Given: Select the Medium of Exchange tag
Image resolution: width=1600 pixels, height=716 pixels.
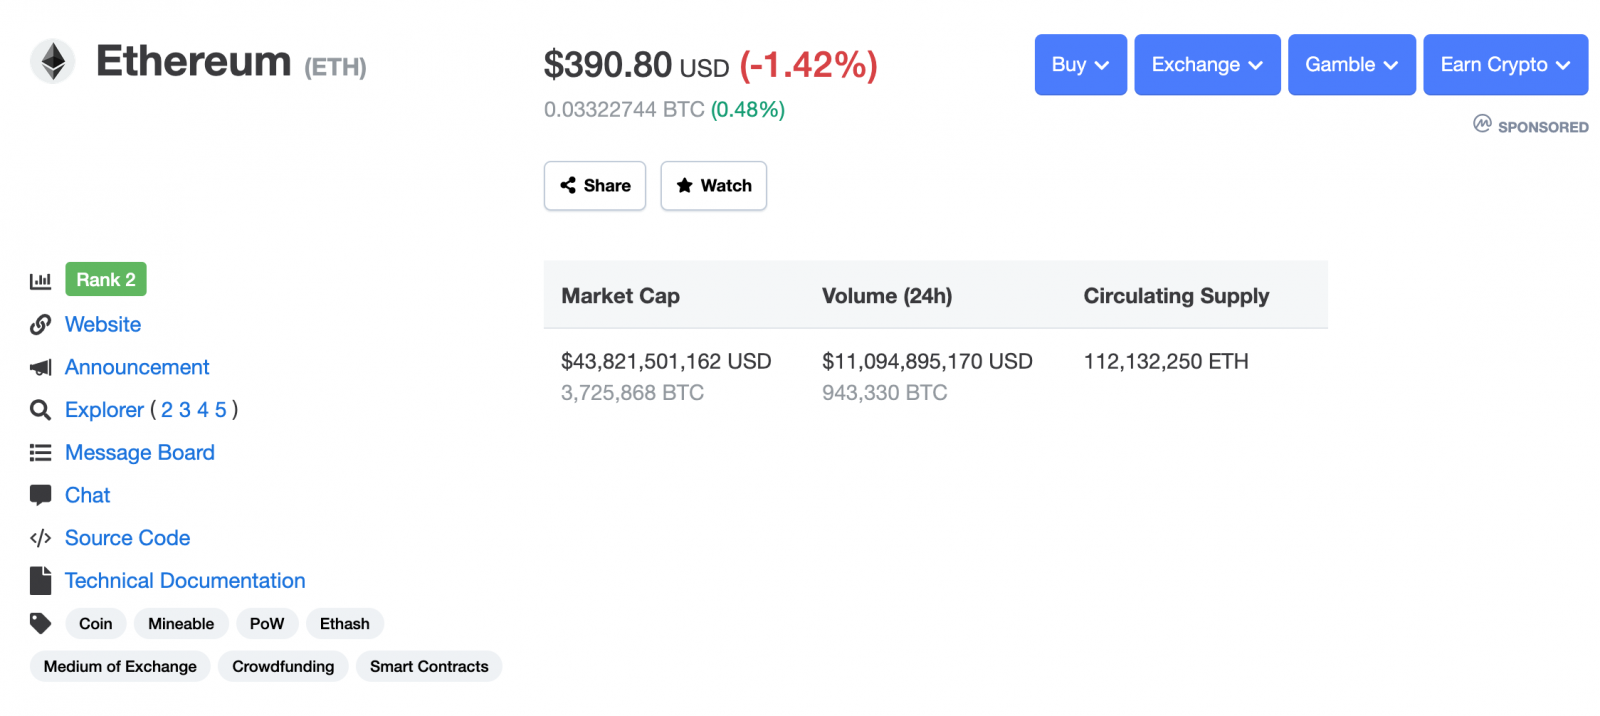Looking at the screenshot, I should click(120, 667).
